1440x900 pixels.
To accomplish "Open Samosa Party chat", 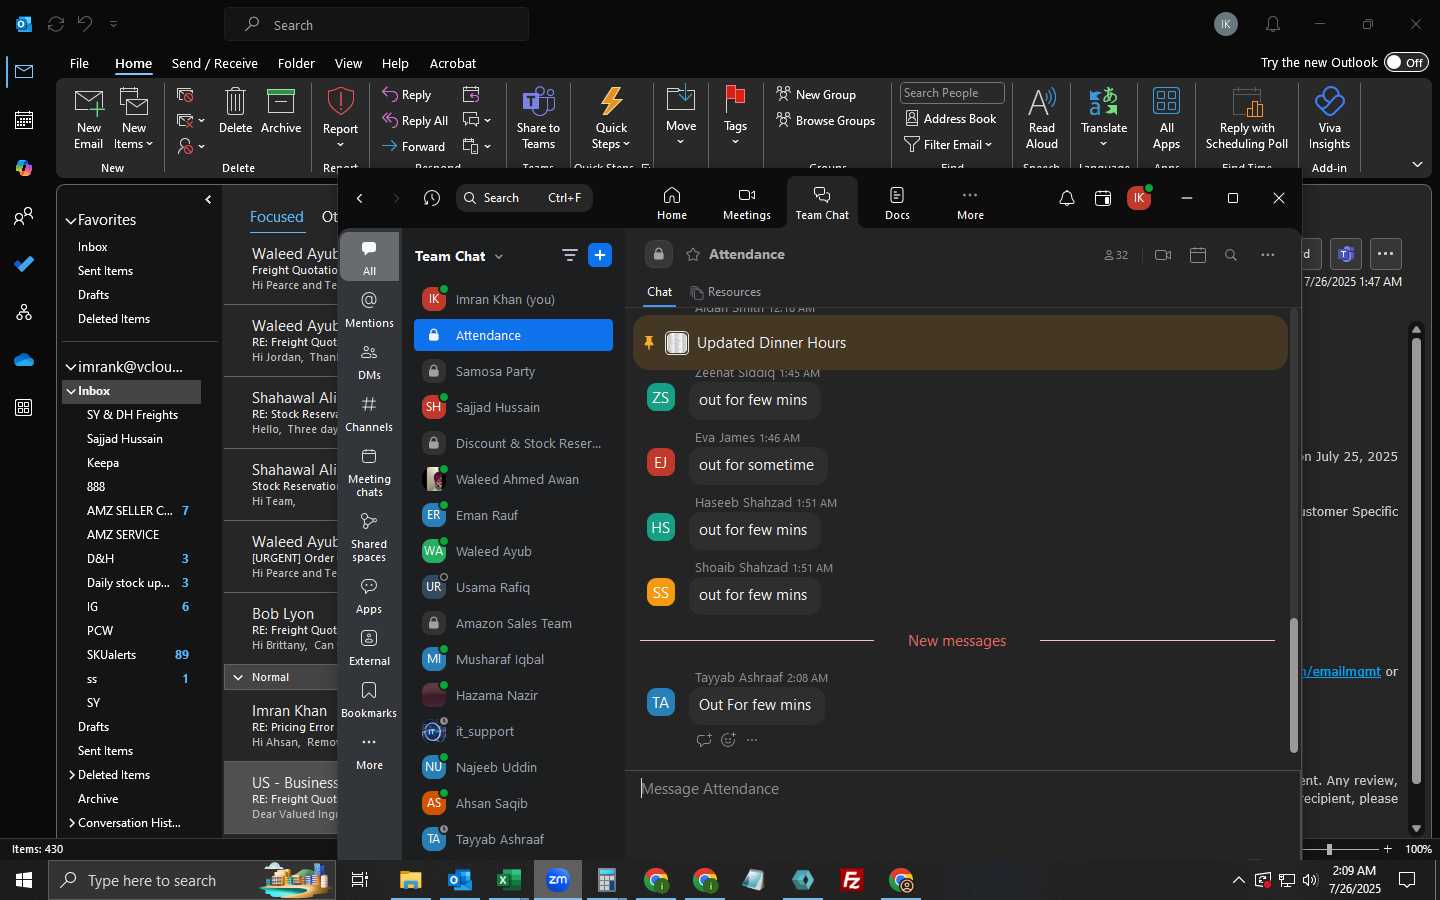I will 513,371.
